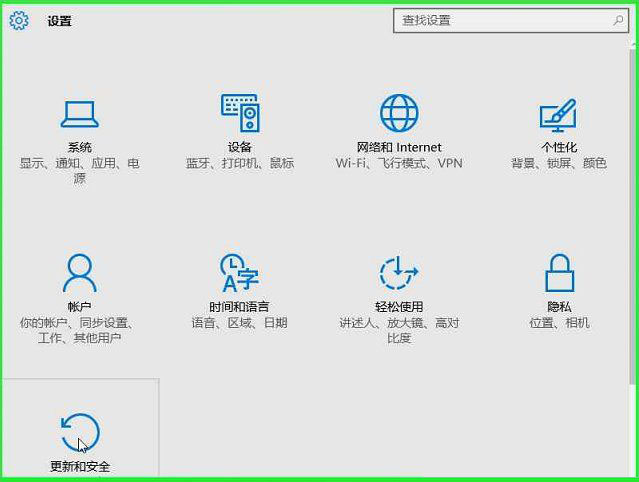
Task: Select the 语音、区域、日期 description
Action: (x=240, y=323)
